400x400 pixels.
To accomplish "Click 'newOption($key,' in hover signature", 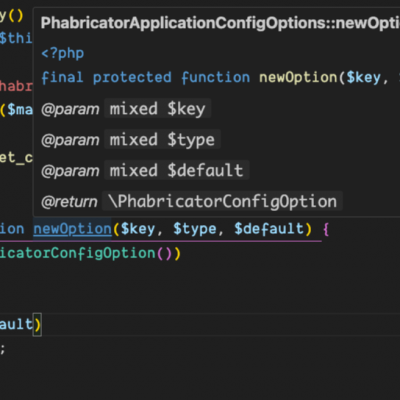I will click(x=323, y=78).
